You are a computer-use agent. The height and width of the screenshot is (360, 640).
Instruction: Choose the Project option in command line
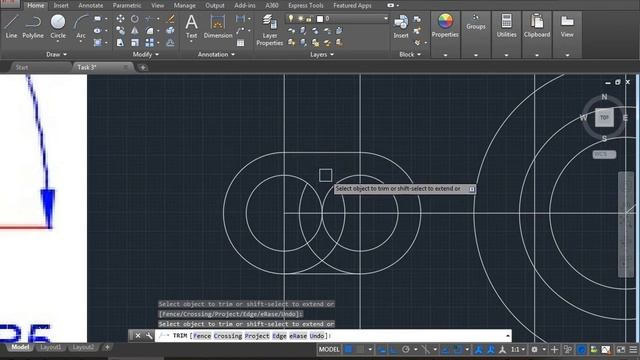click(x=257, y=336)
